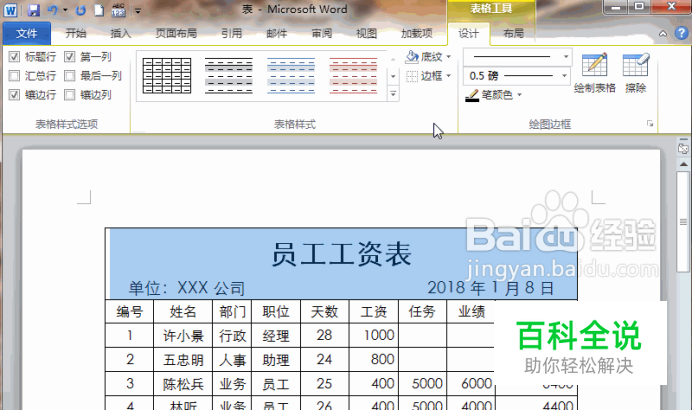Screen dimensions: 692x410
Task: Toggle the 标题行 header row checkbox
Action: coord(14,56)
